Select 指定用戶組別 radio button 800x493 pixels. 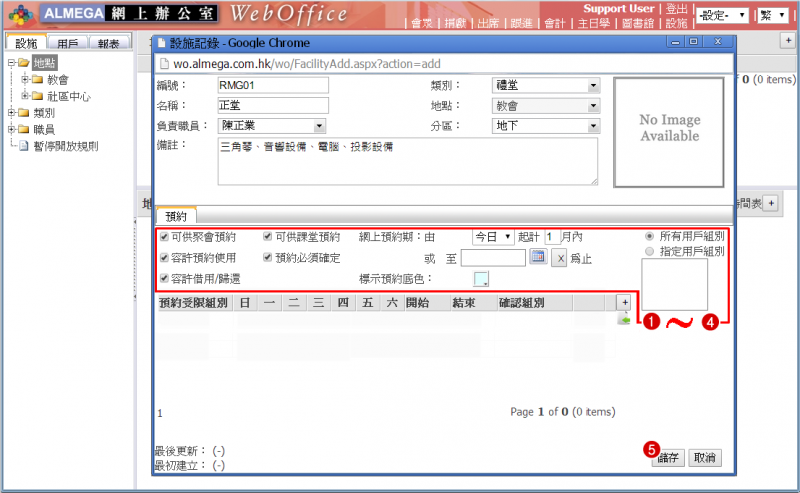click(x=651, y=251)
